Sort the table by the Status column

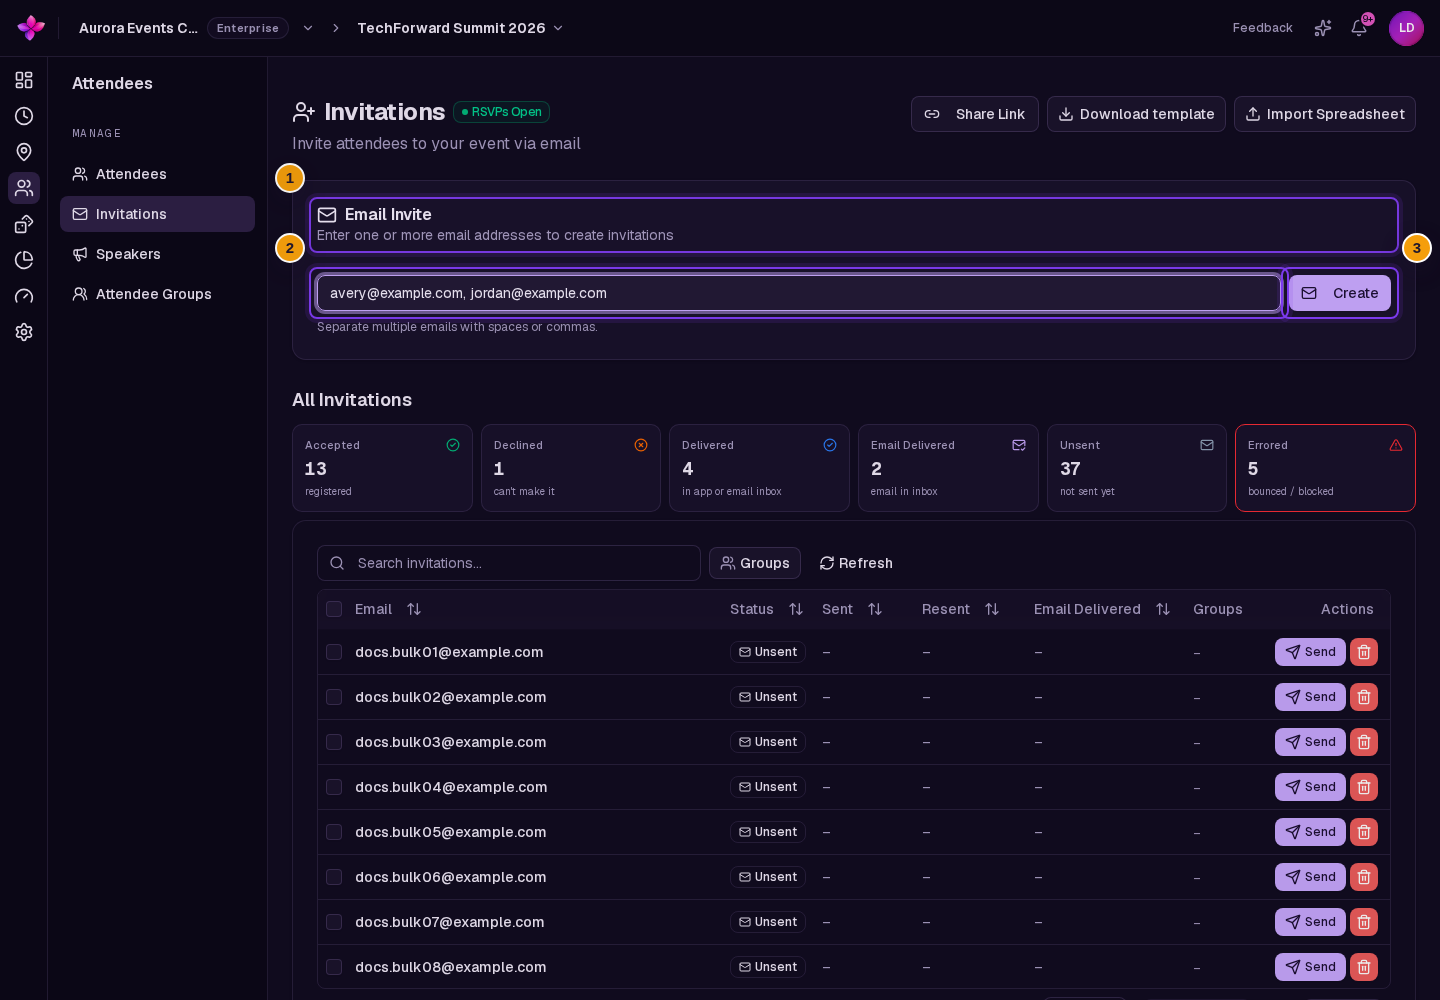(796, 609)
